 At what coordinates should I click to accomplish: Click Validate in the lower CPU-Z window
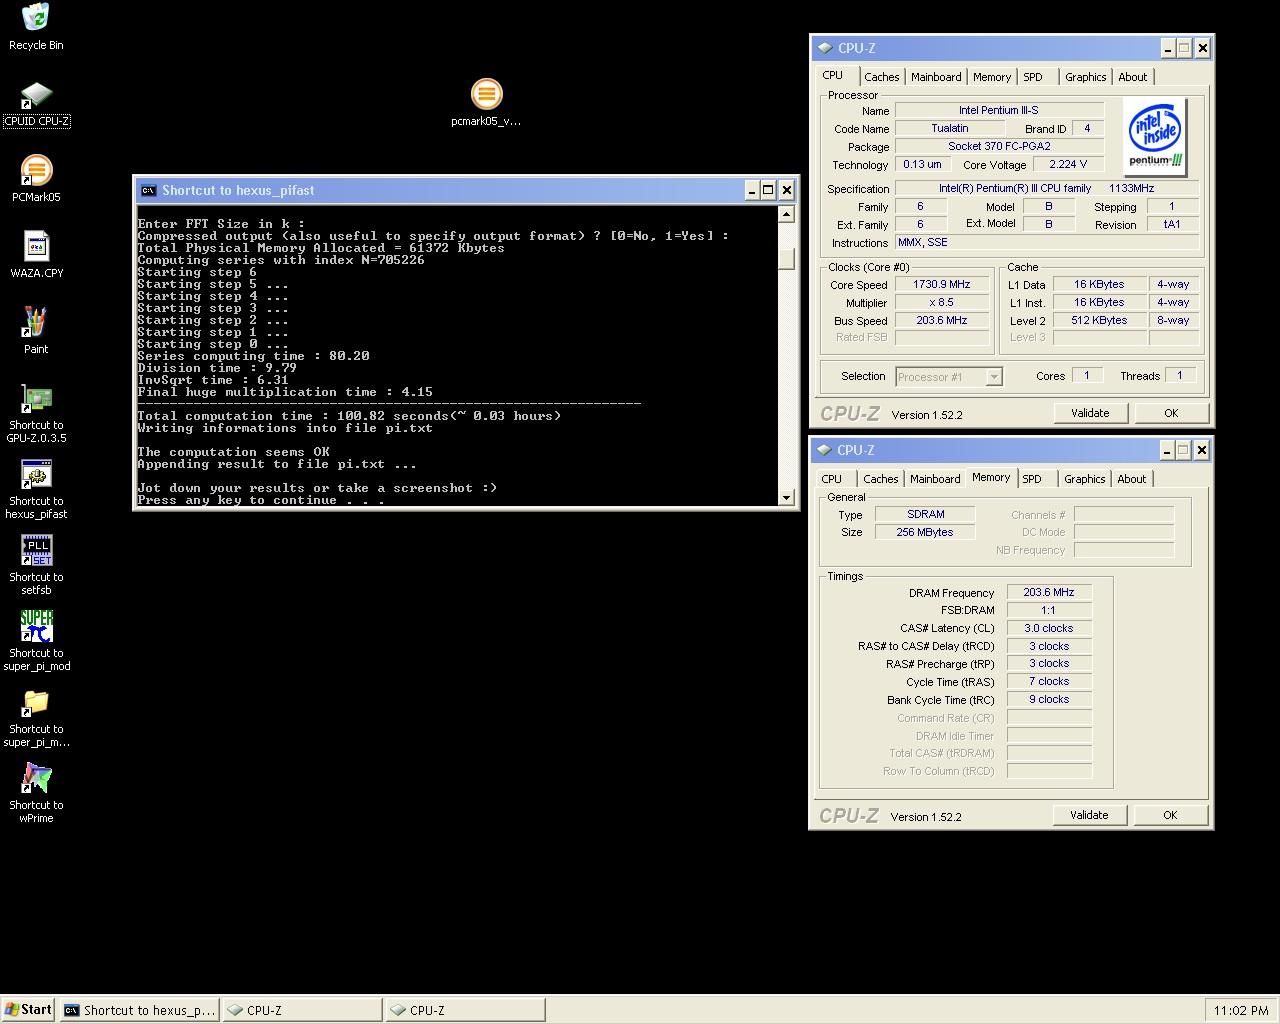(x=1089, y=815)
